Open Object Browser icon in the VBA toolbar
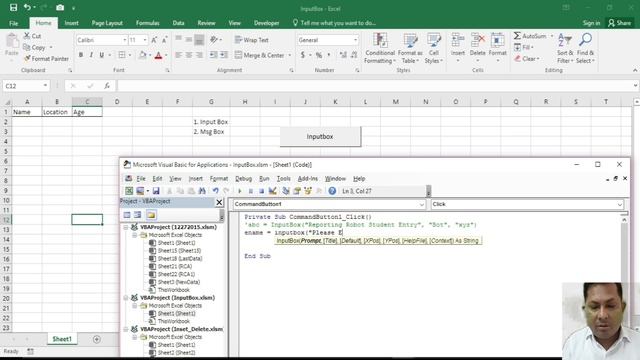 click(308, 191)
